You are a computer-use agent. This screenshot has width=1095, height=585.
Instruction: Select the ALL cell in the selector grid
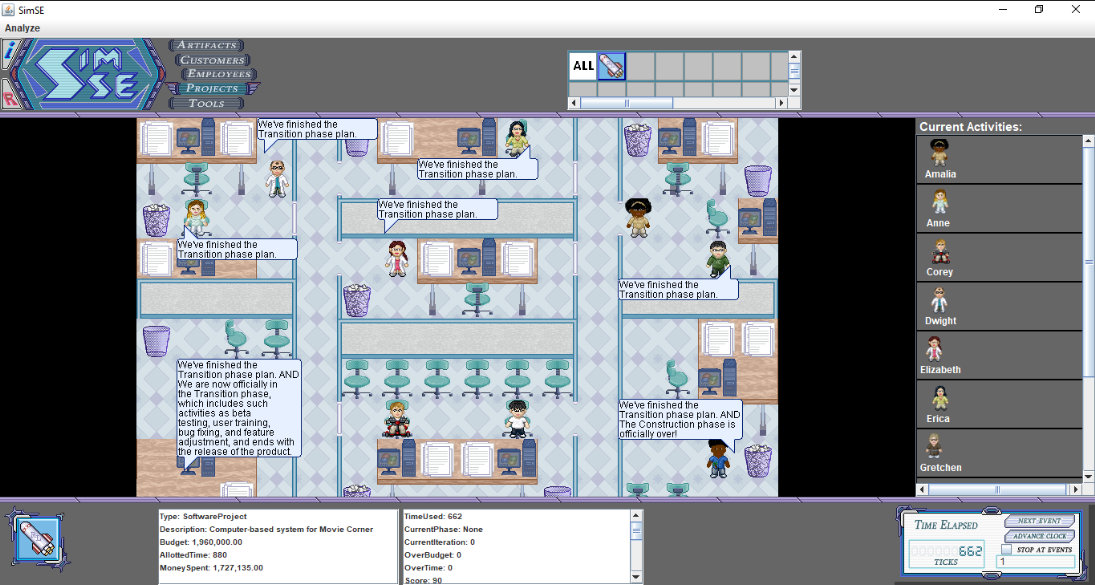(583, 66)
